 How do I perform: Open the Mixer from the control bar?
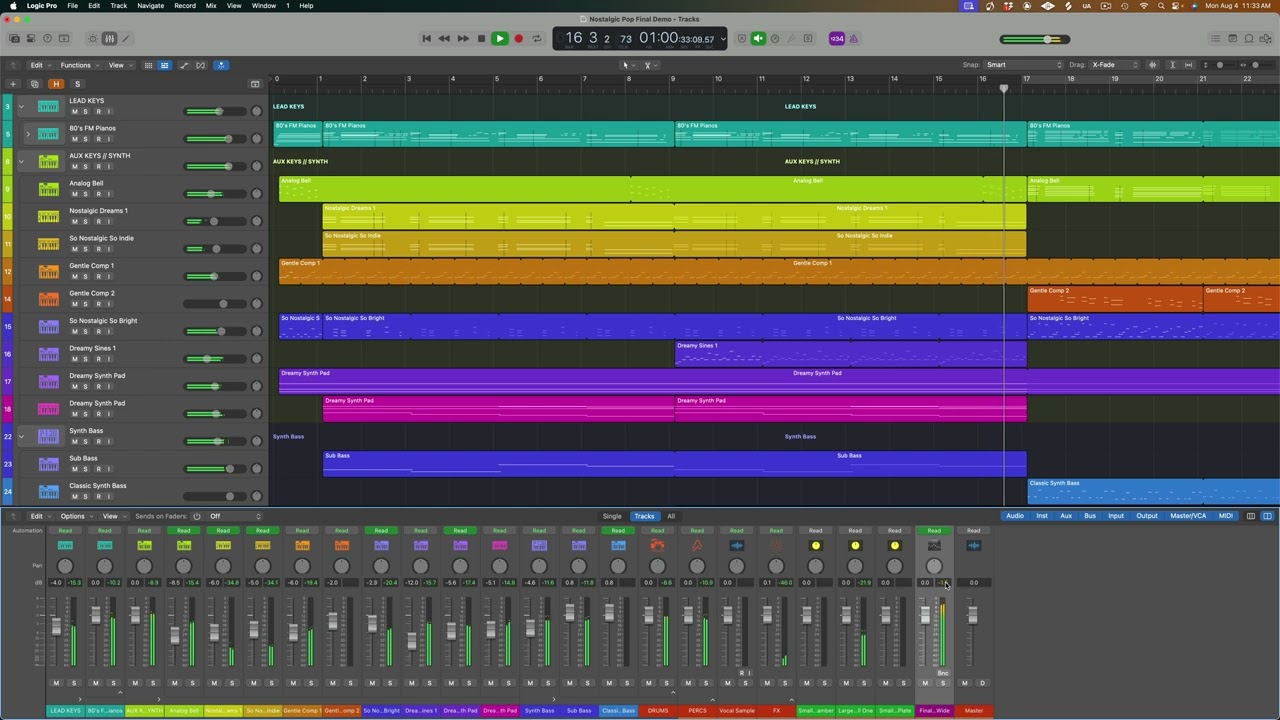tap(109, 39)
